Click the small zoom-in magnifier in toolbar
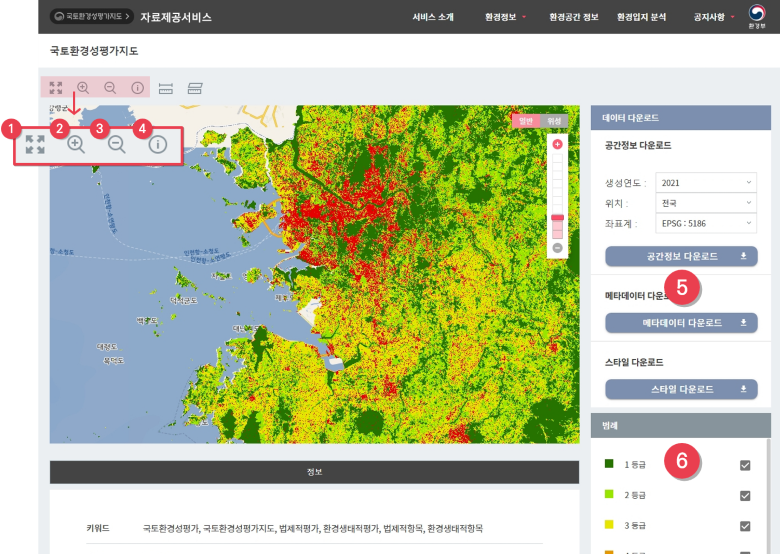780x554 pixels. tap(83, 88)
